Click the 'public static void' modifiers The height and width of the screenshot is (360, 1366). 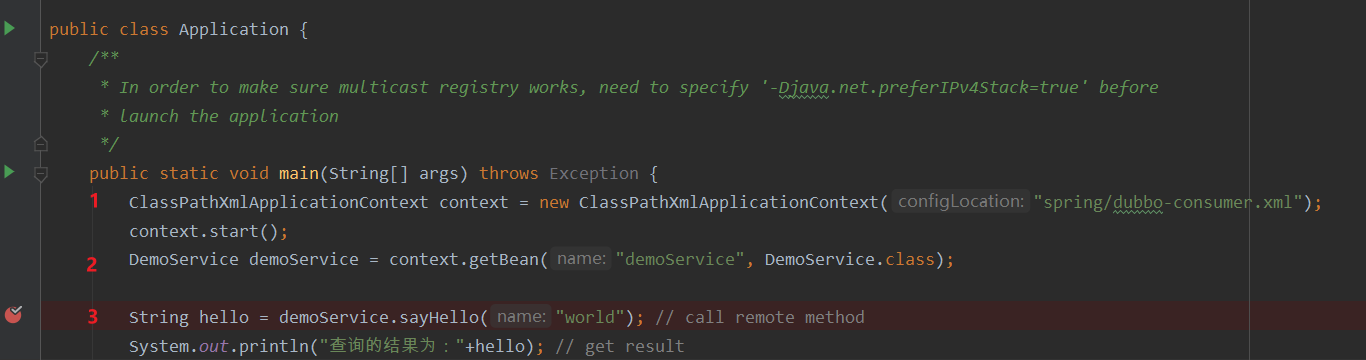tap(179, 173)
